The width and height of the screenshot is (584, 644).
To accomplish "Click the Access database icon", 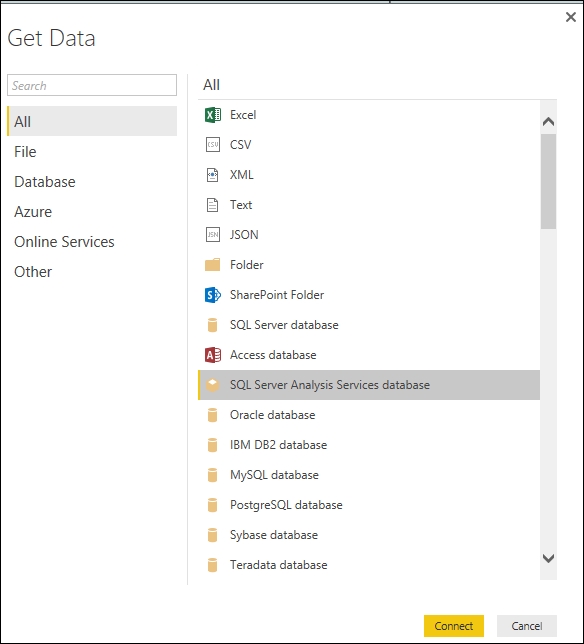I will 213,355.
